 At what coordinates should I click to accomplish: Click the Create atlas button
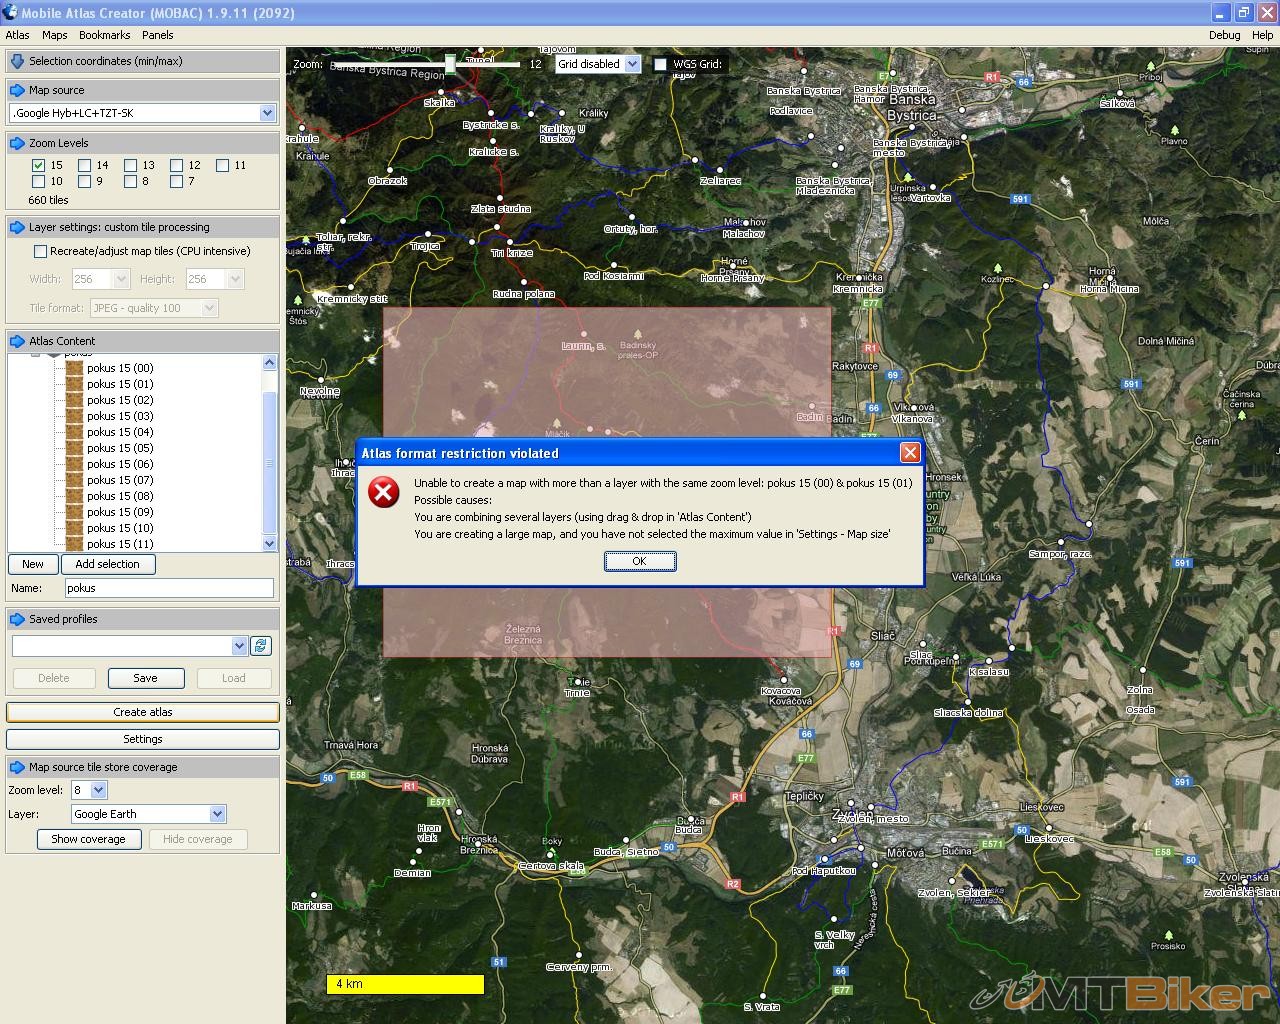pos(143,712)
